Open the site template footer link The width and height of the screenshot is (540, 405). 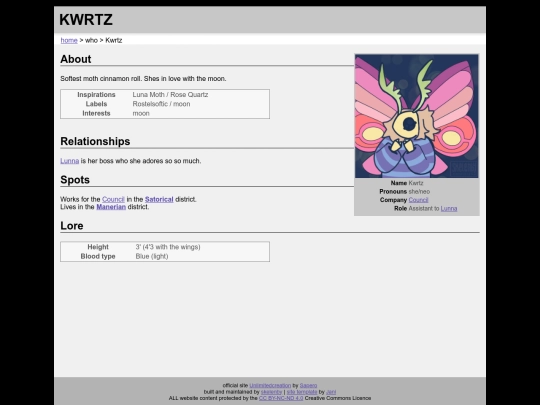[302, 392]
